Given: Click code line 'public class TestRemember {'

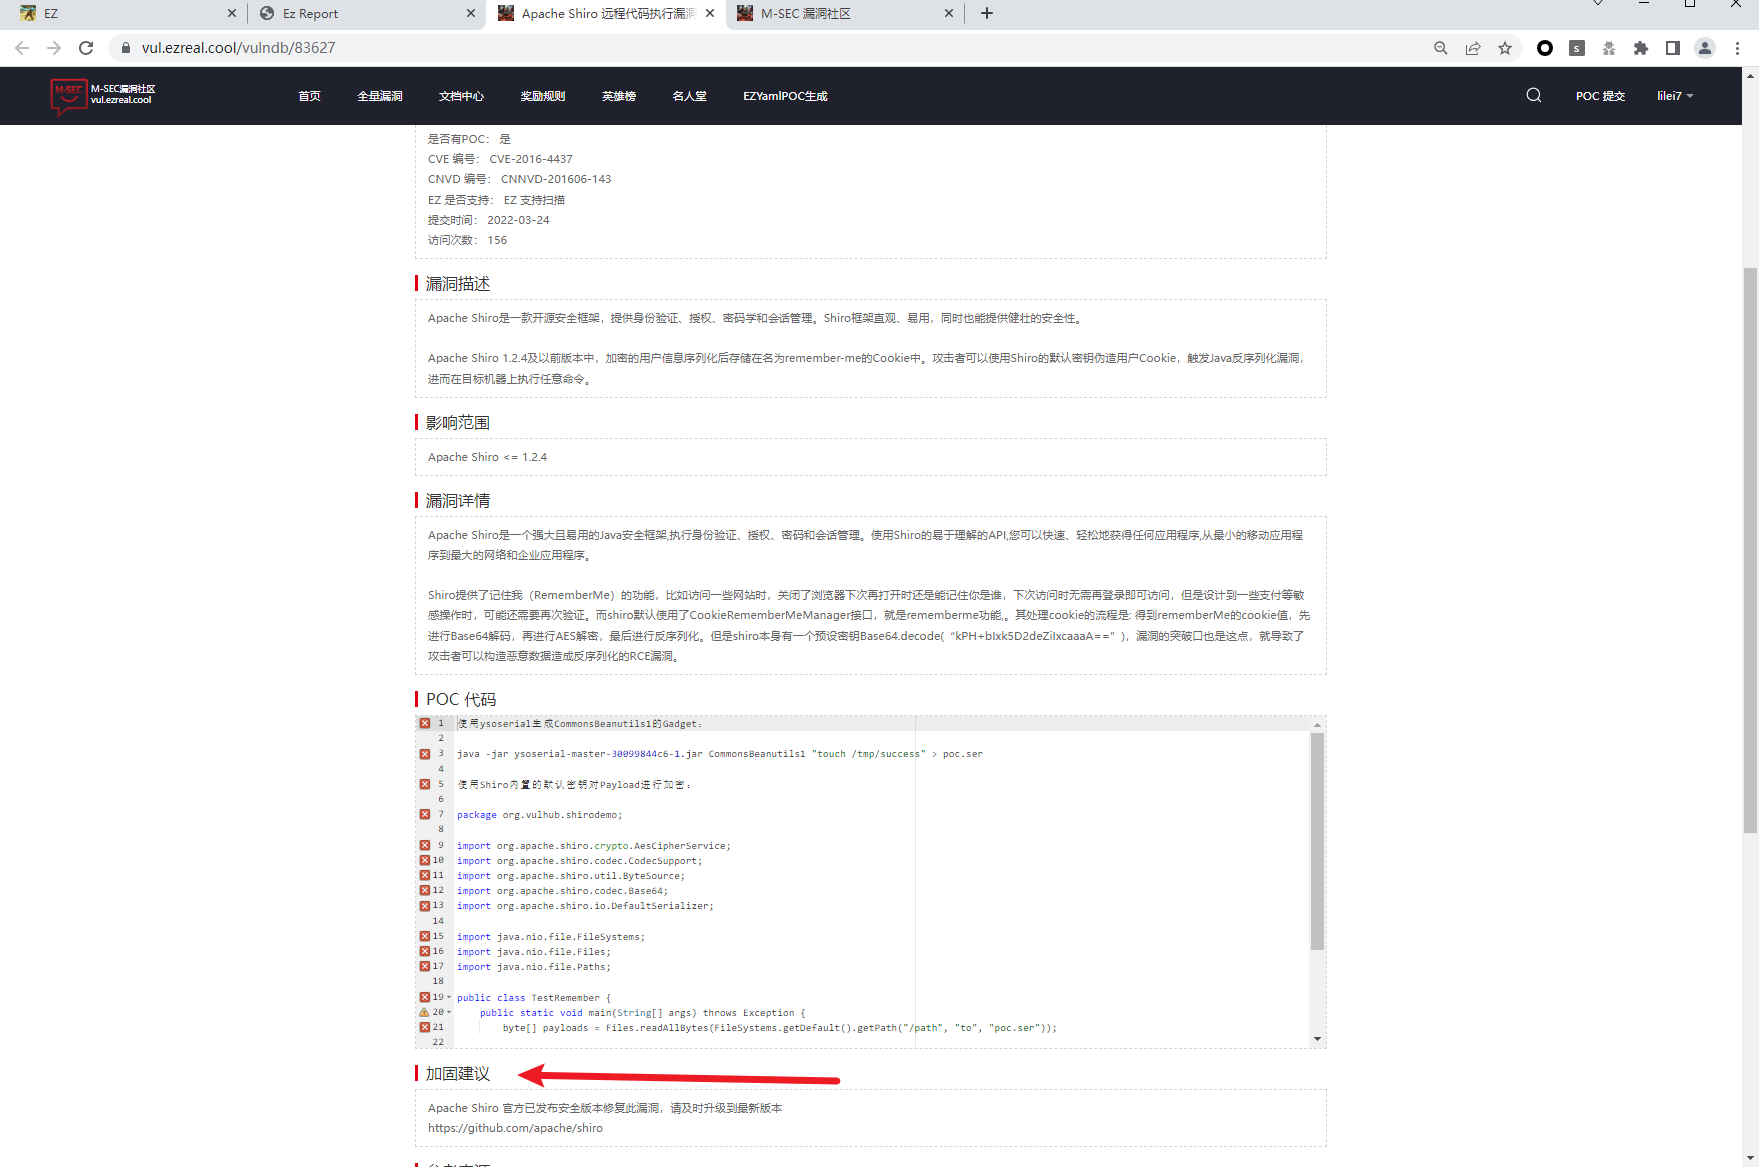Looking at the screenshot, I should pyautogui.click(x=533, y=998).
